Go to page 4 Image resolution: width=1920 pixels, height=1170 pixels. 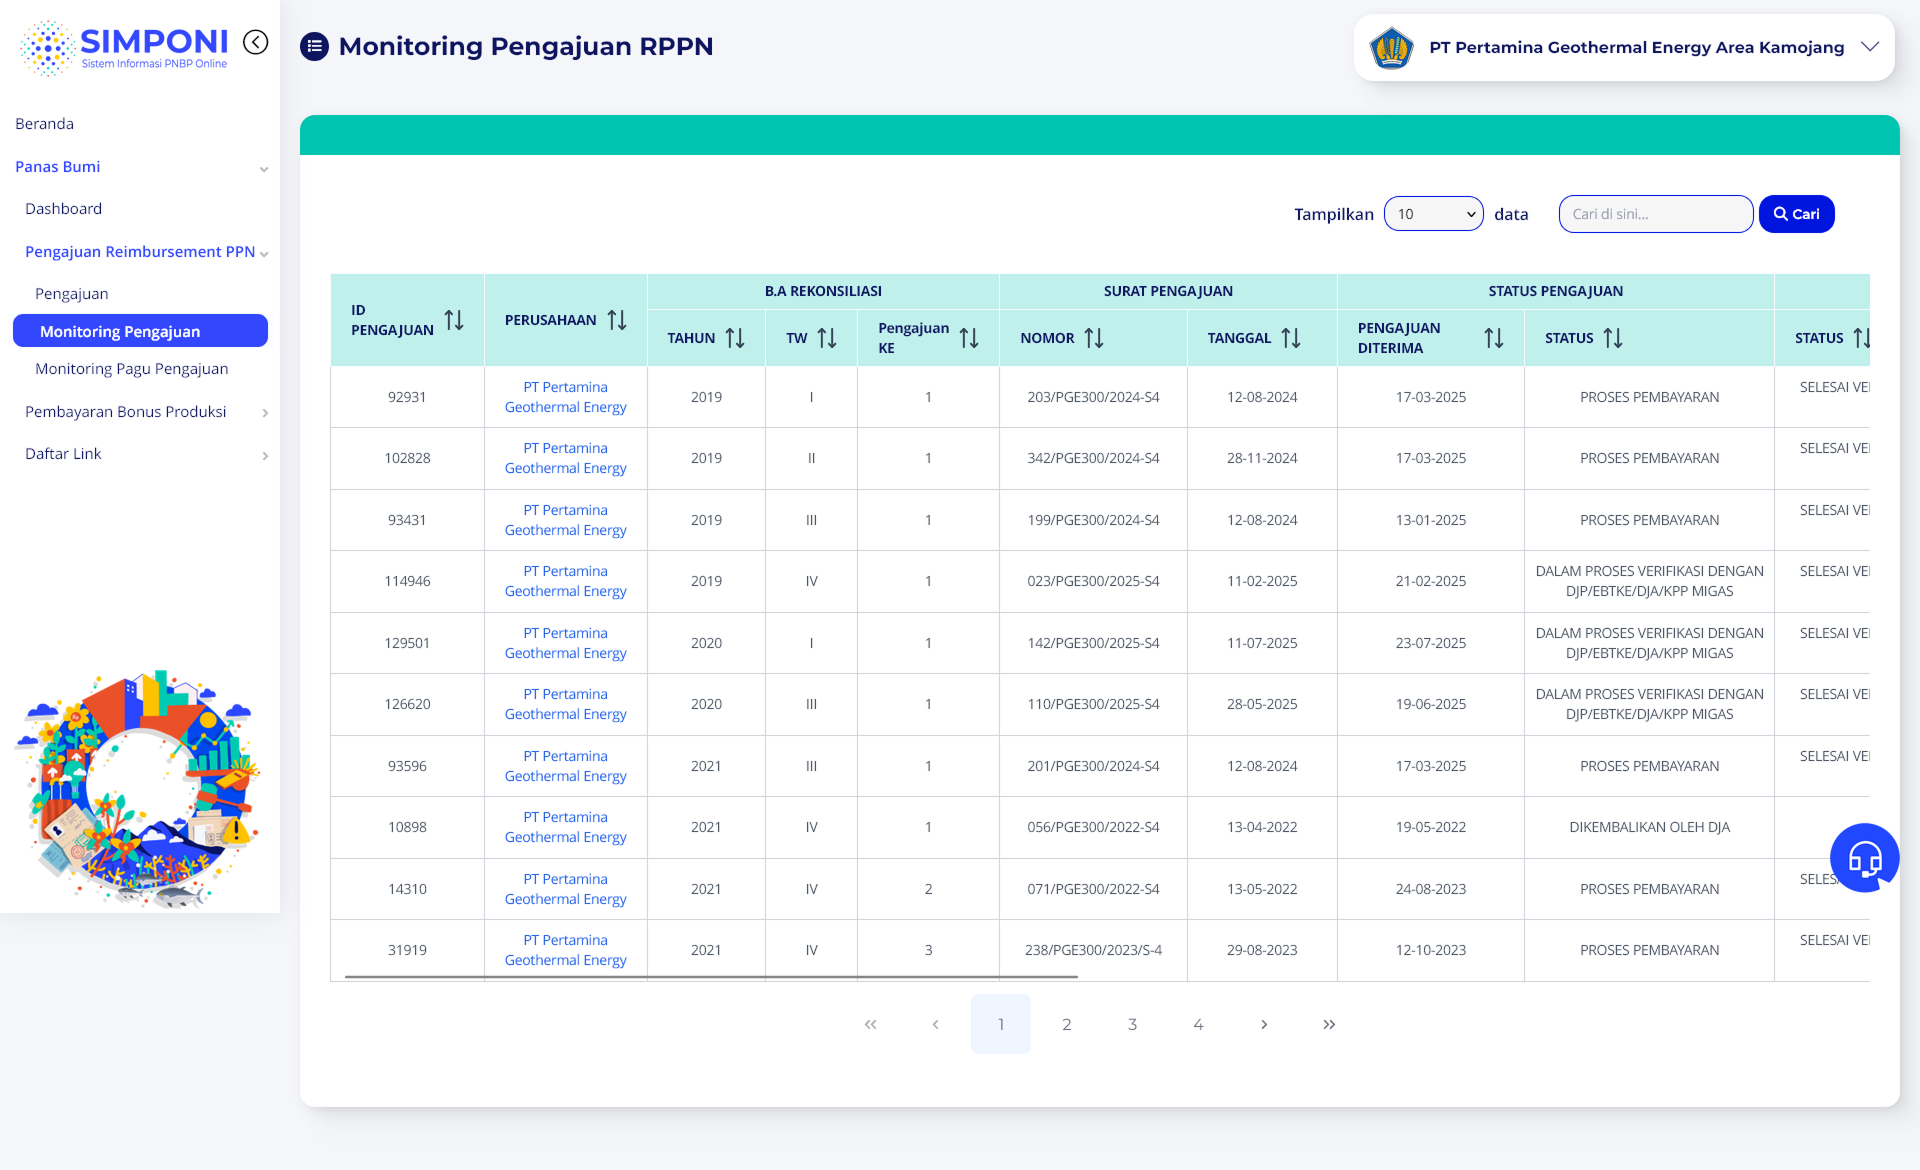click(x=1198, y=1024)
